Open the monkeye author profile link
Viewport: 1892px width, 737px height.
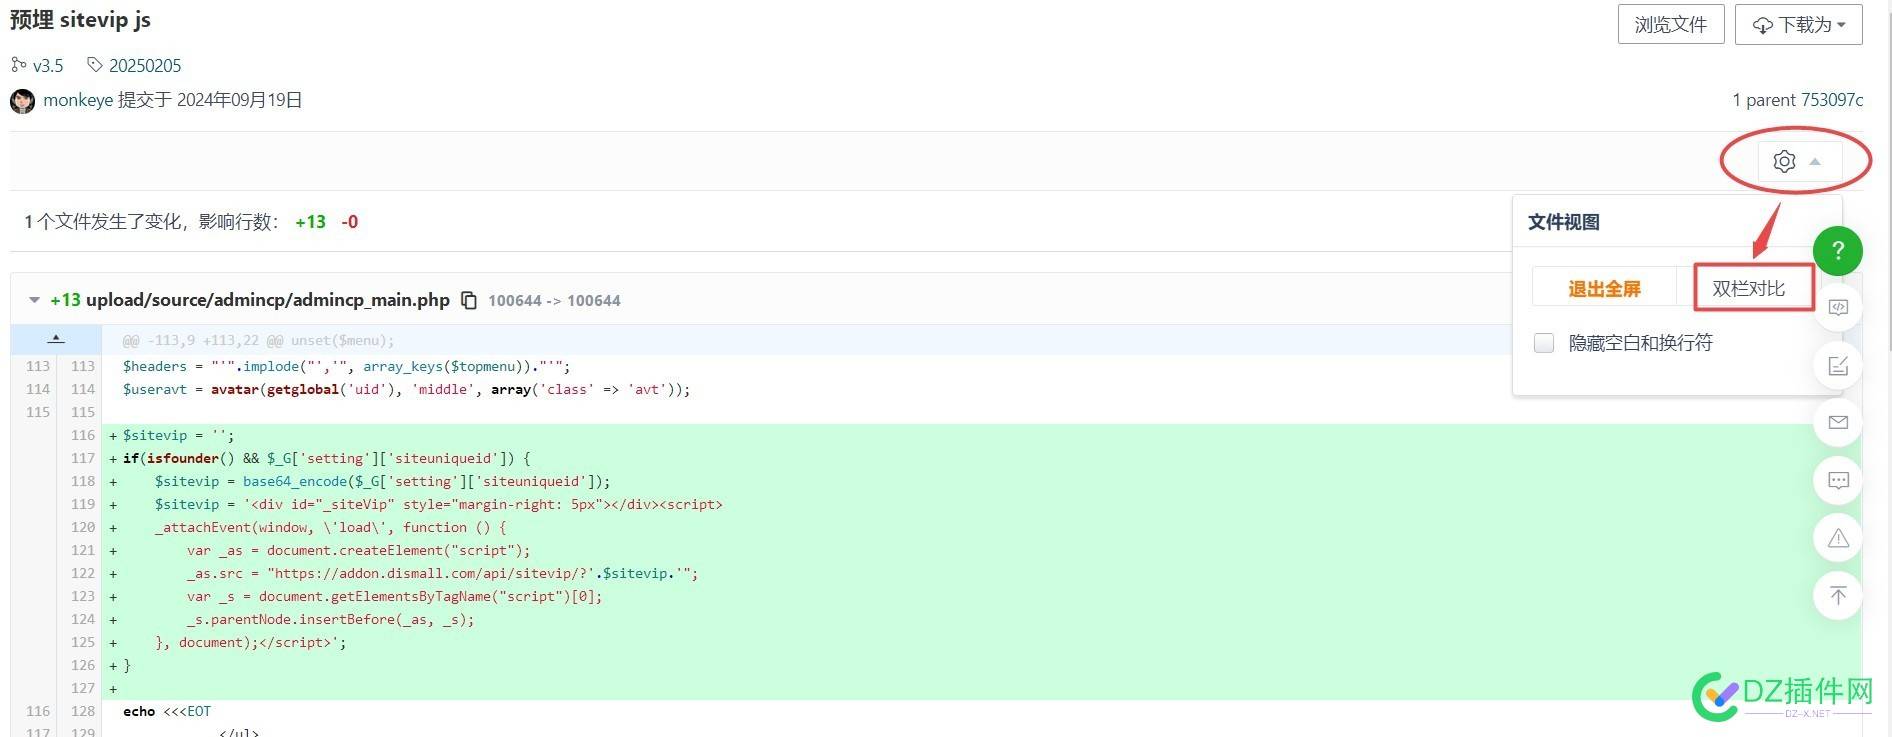point(78,100)
